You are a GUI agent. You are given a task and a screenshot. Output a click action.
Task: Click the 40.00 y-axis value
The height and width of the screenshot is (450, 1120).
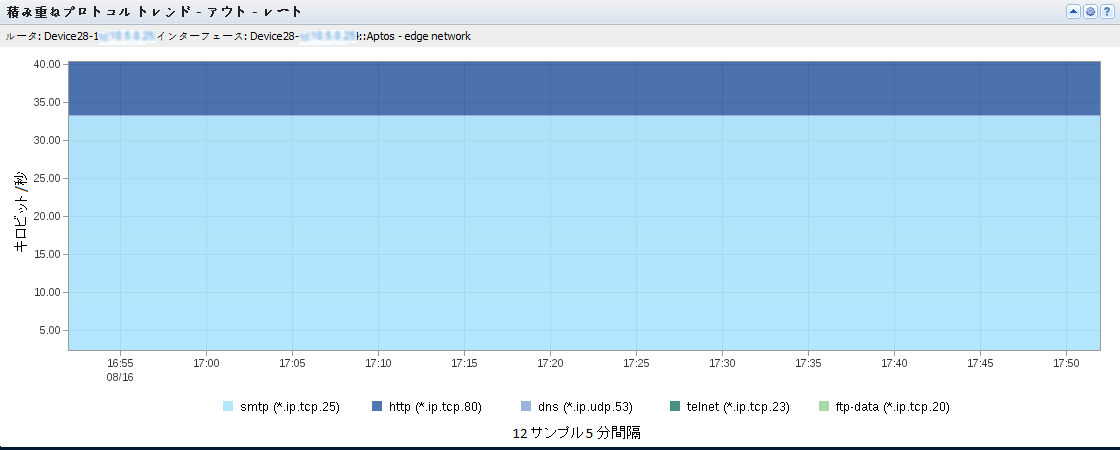pos(49,64)
